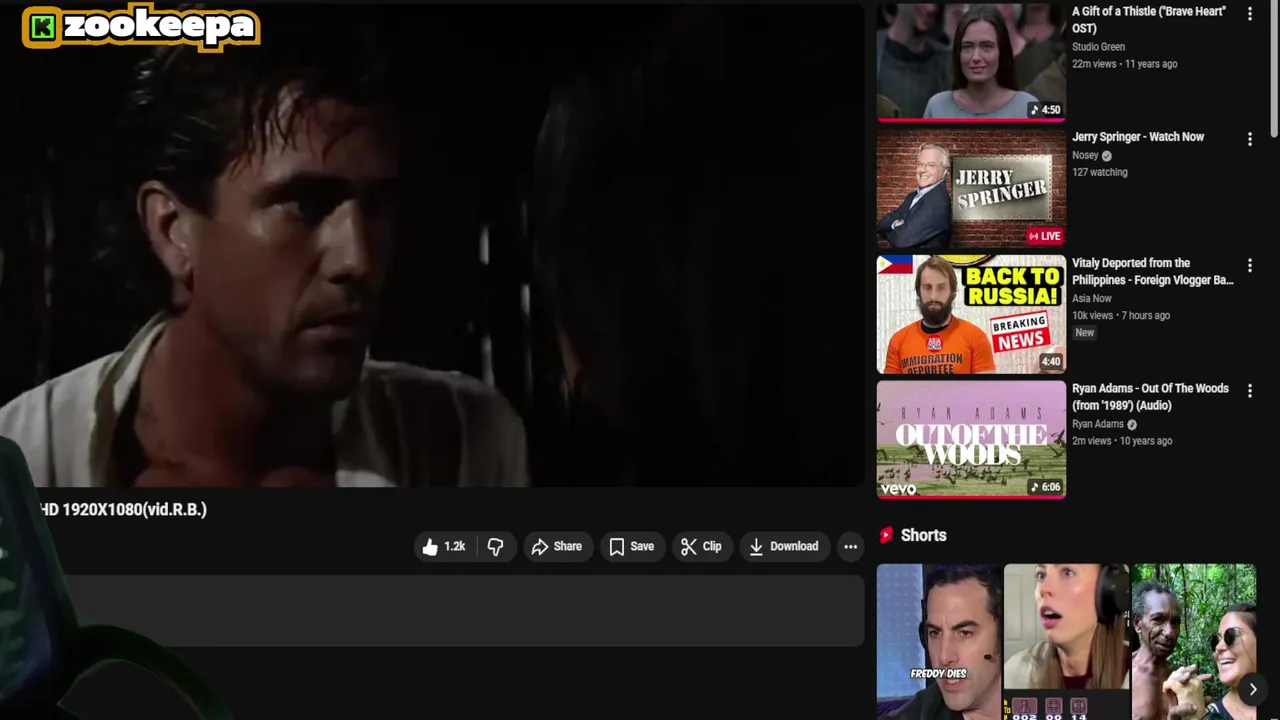The width and height of the screenshot is (1280, 720).
Task: Download the video
Action: click(x=784, y=546)
